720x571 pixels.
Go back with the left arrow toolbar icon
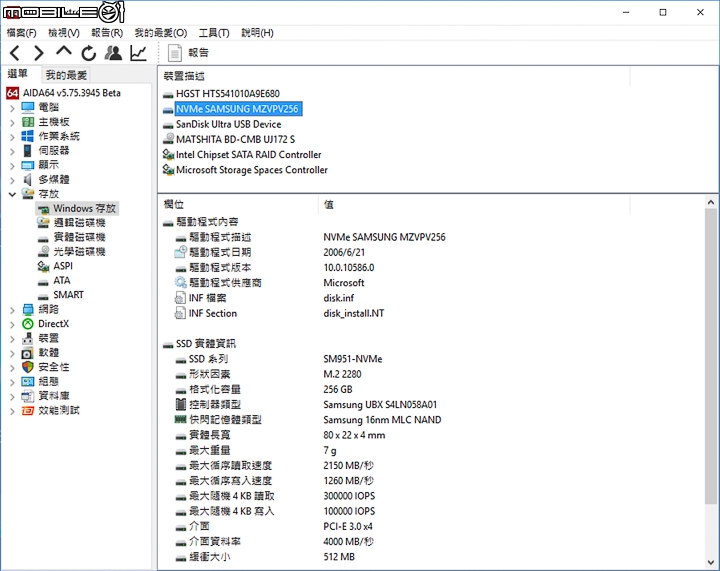[x=15, y=53]
